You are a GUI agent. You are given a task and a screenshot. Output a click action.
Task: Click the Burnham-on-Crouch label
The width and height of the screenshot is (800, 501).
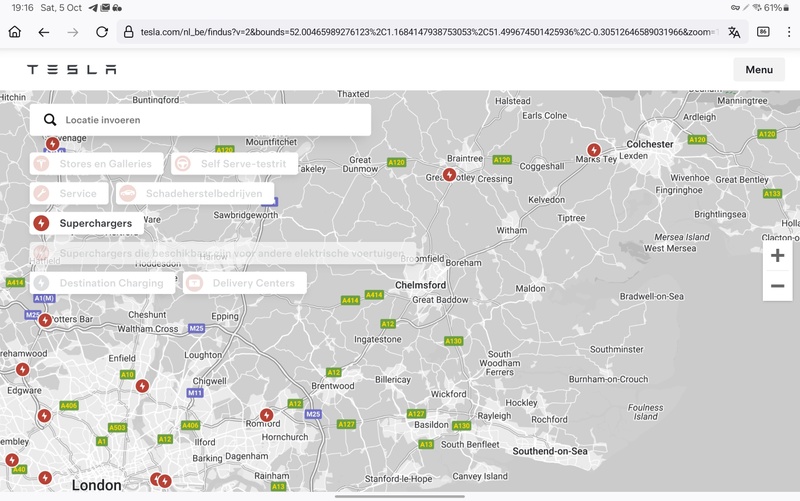click(608, 379)
